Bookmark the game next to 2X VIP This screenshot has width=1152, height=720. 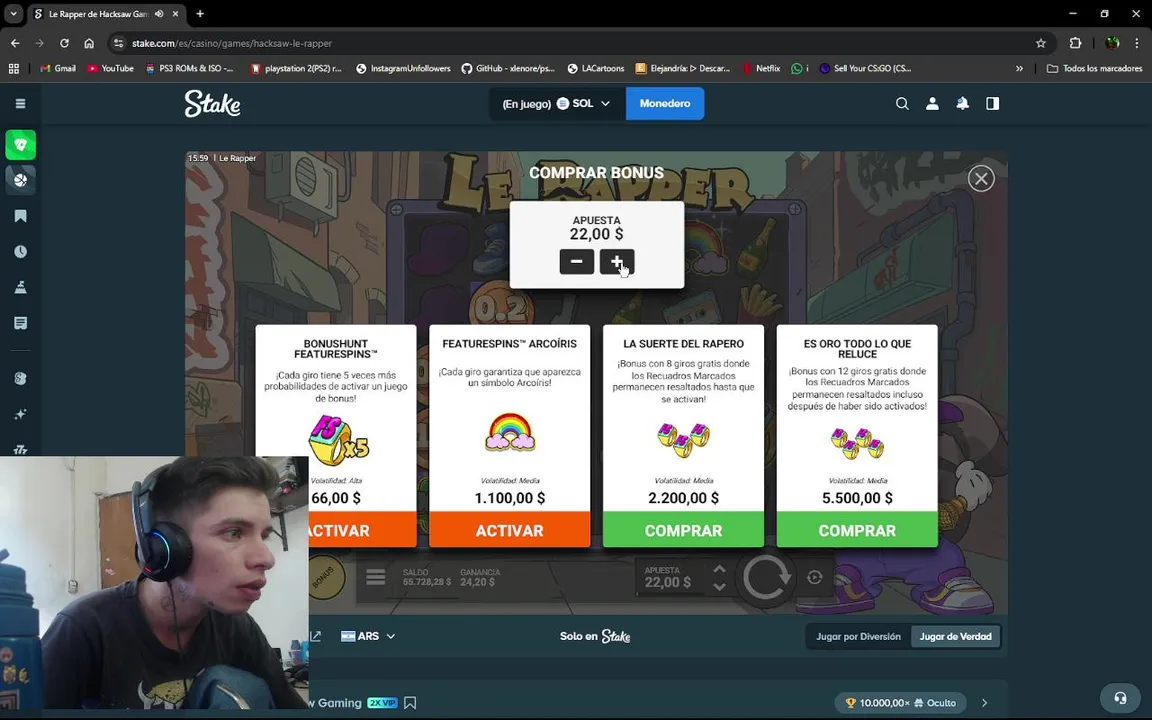click(x=410, y=703)
